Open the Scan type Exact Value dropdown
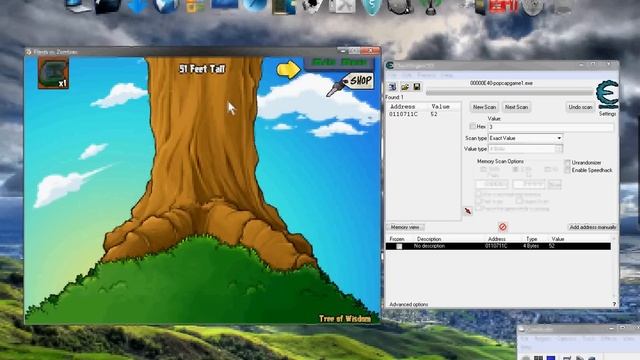640x360 pixels. [526, 138]
